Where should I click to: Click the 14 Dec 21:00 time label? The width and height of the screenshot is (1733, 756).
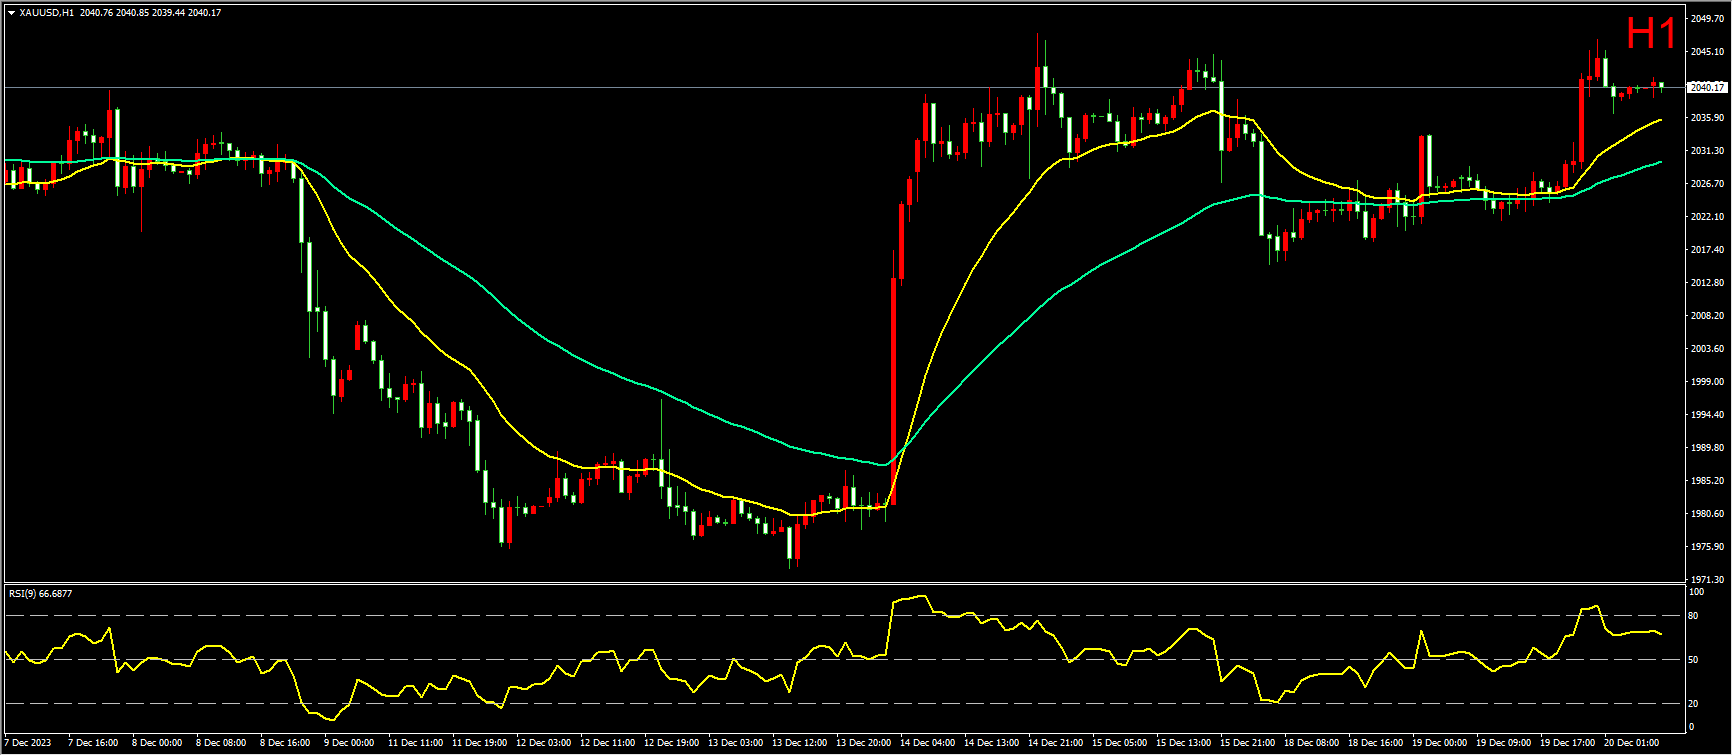(1055, 743)
